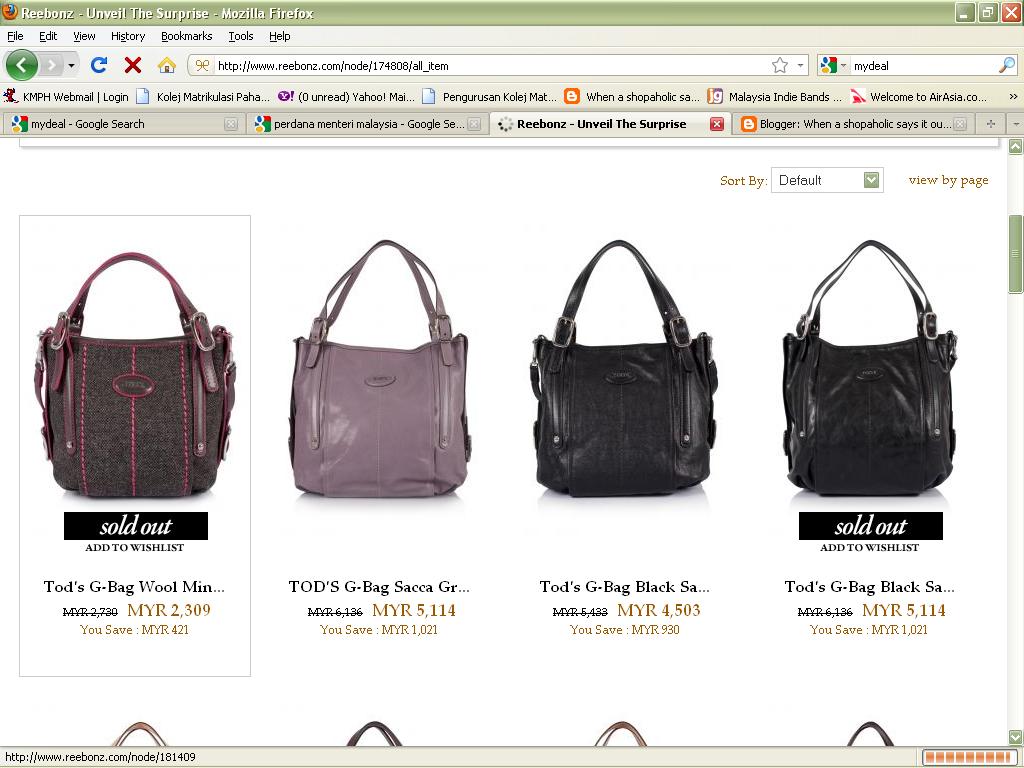This screenshot has width=1024, height=768.
Task: Open the Tools menu
Action: [240, 36]
